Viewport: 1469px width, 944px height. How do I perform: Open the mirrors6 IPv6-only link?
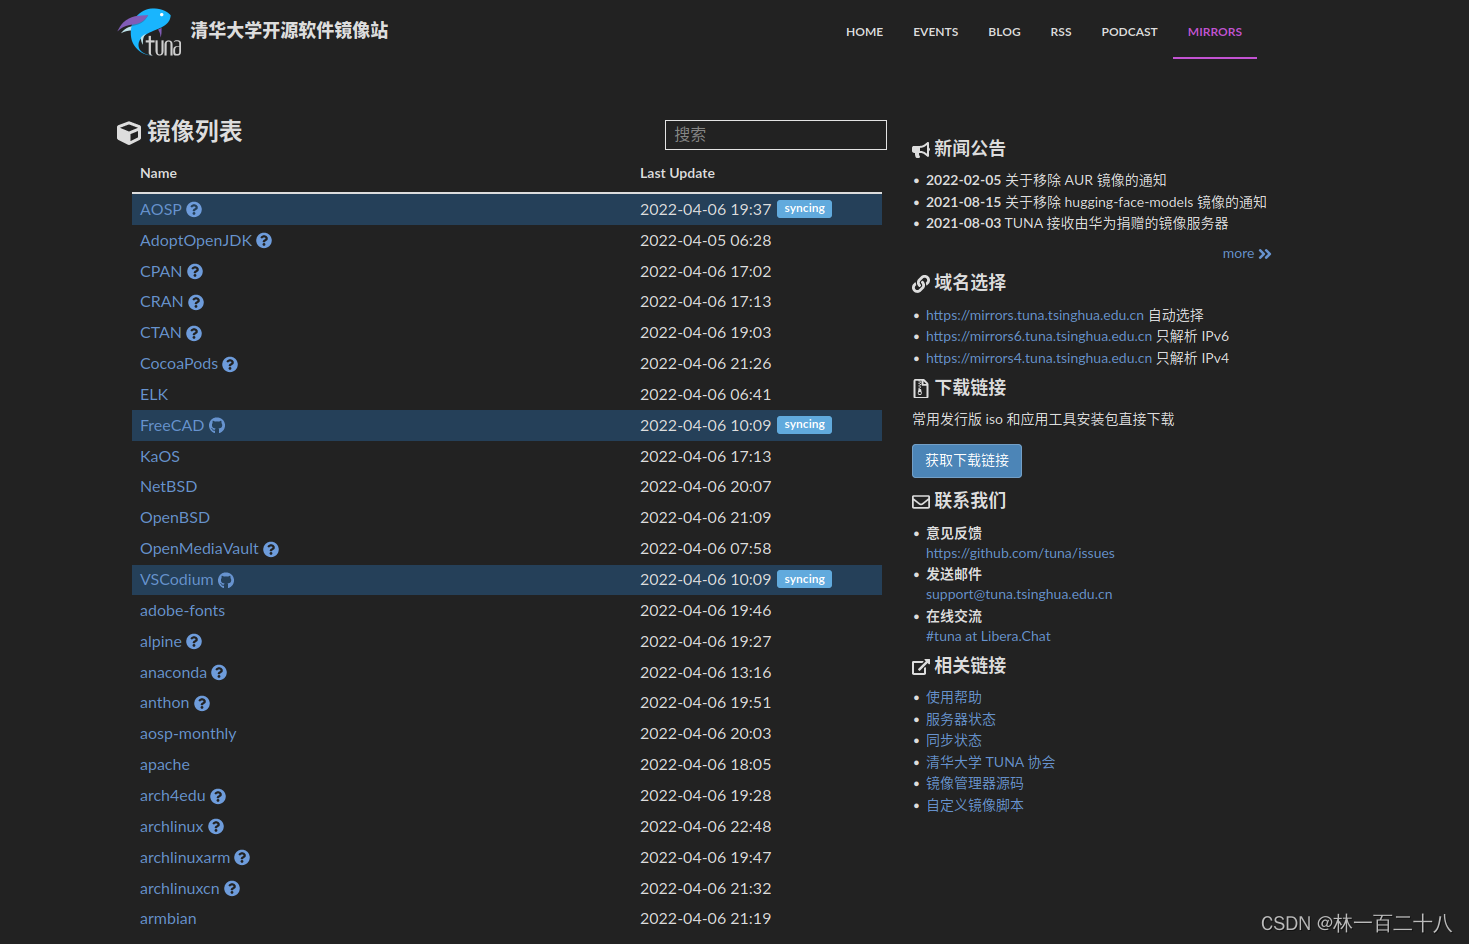coord(1039,337)
